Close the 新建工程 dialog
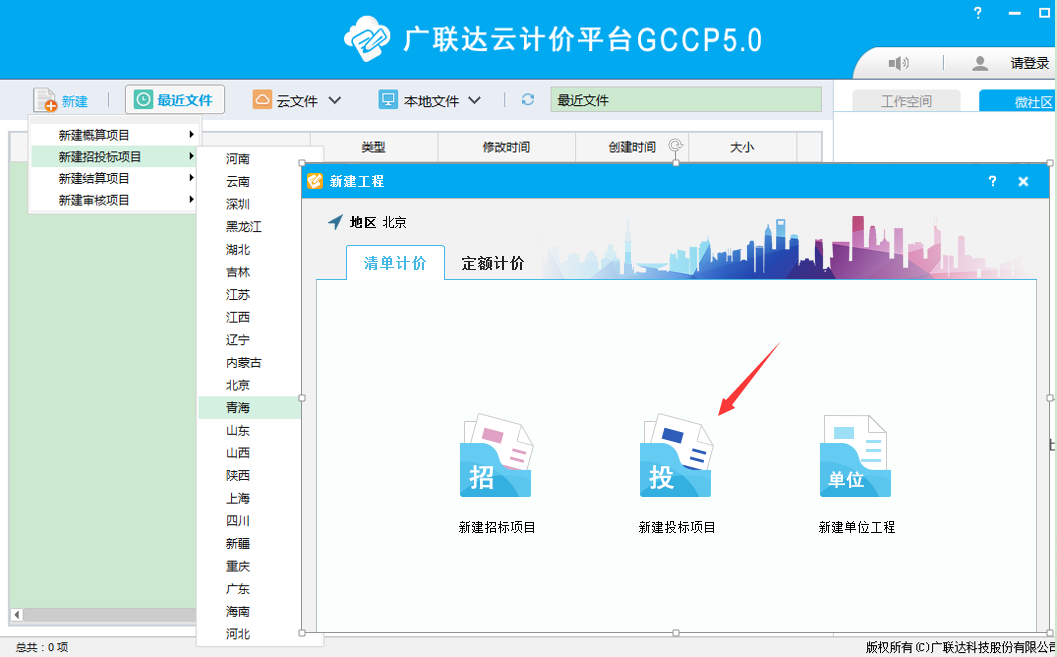Image resolution: width=1057 pixels, height=657 pixels. tap(1023, 181)
